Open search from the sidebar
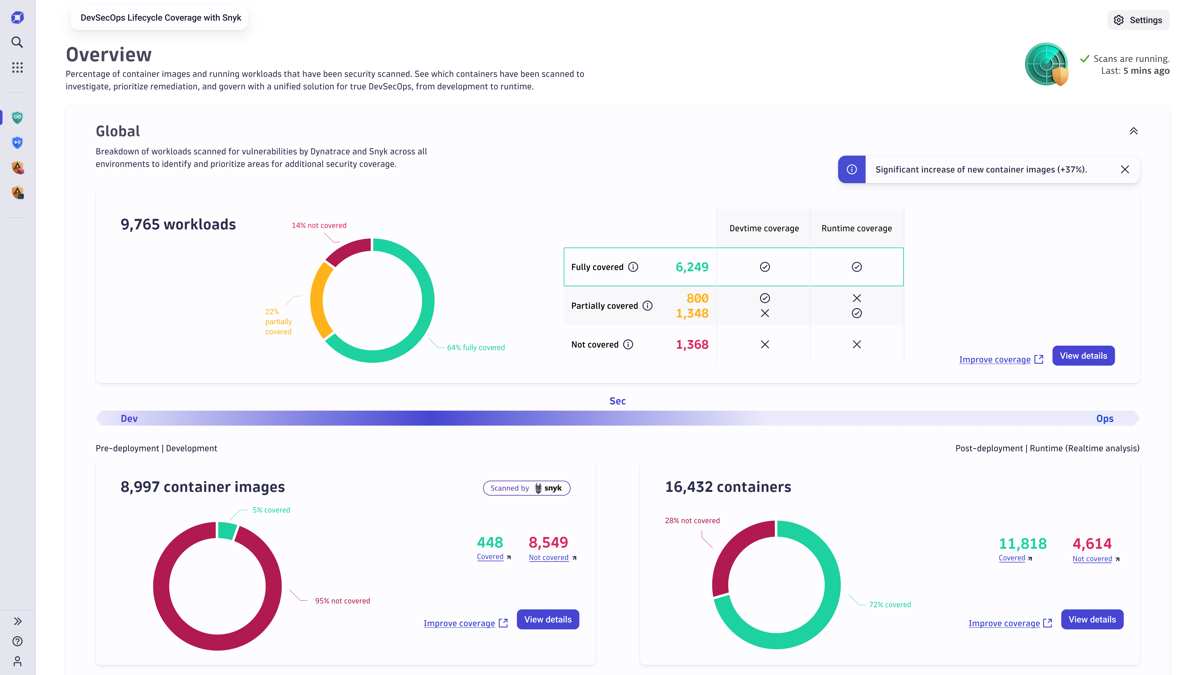This screenshot has width=1200, height=675. [x=17, y=42]
